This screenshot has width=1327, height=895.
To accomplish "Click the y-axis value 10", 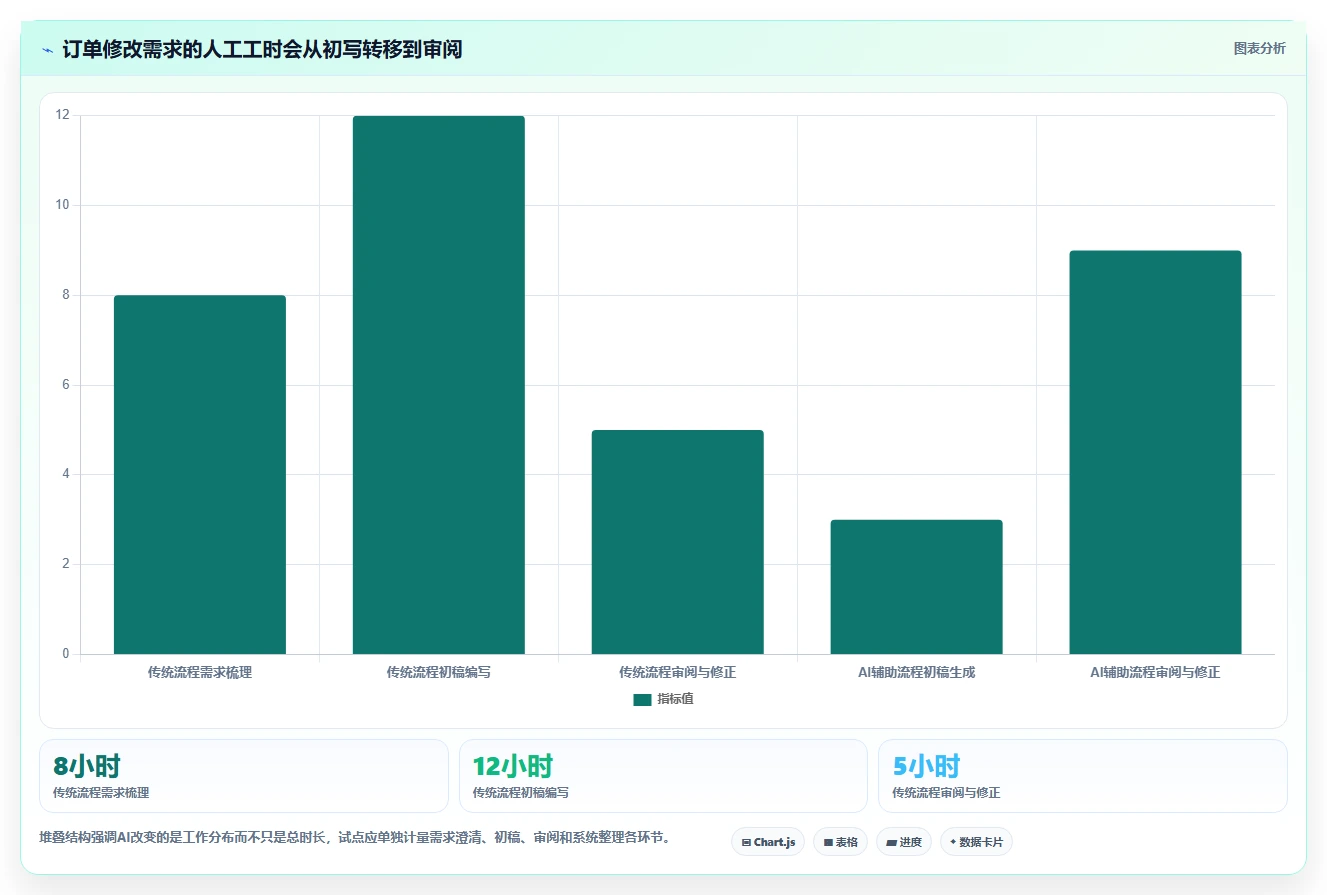I will (x=63, y=205).
